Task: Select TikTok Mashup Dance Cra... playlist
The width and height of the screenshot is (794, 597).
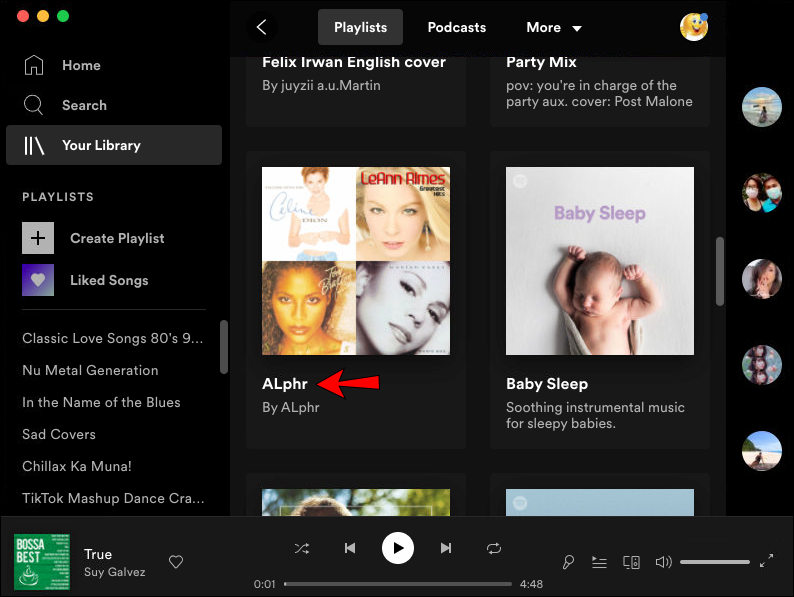Action: [113, 498]
